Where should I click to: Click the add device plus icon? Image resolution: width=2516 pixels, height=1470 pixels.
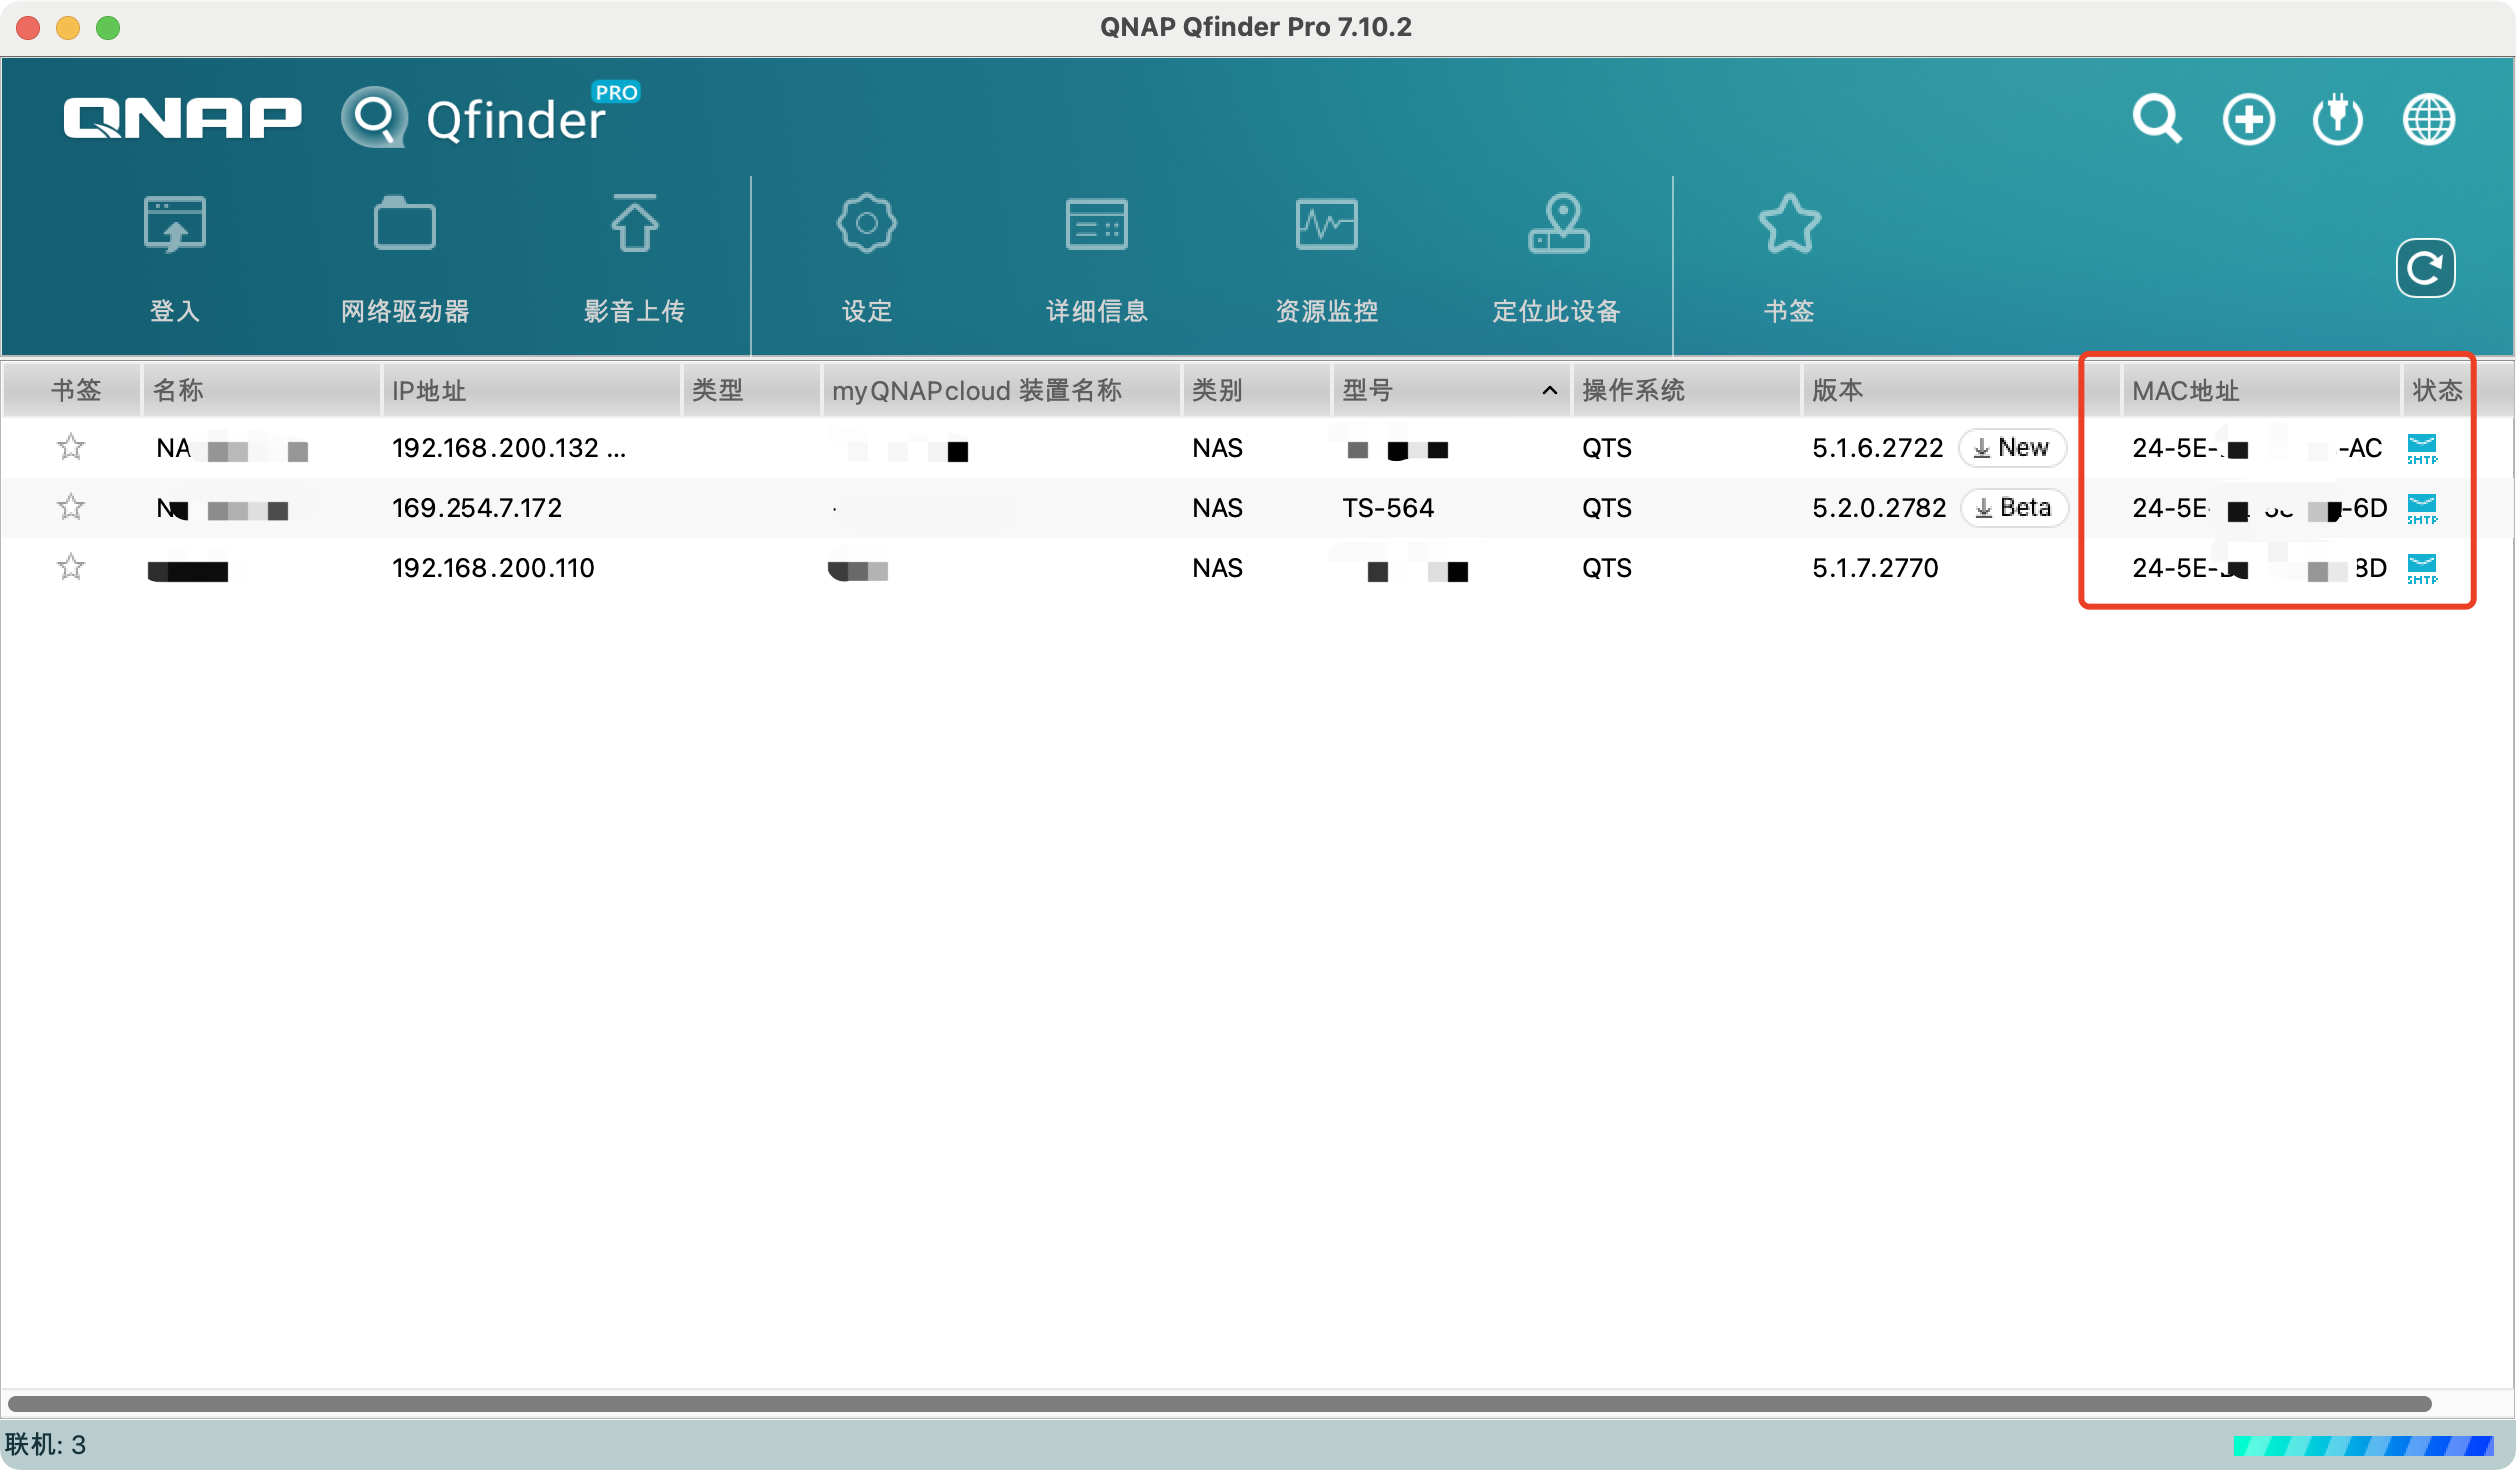[2248, 120]
